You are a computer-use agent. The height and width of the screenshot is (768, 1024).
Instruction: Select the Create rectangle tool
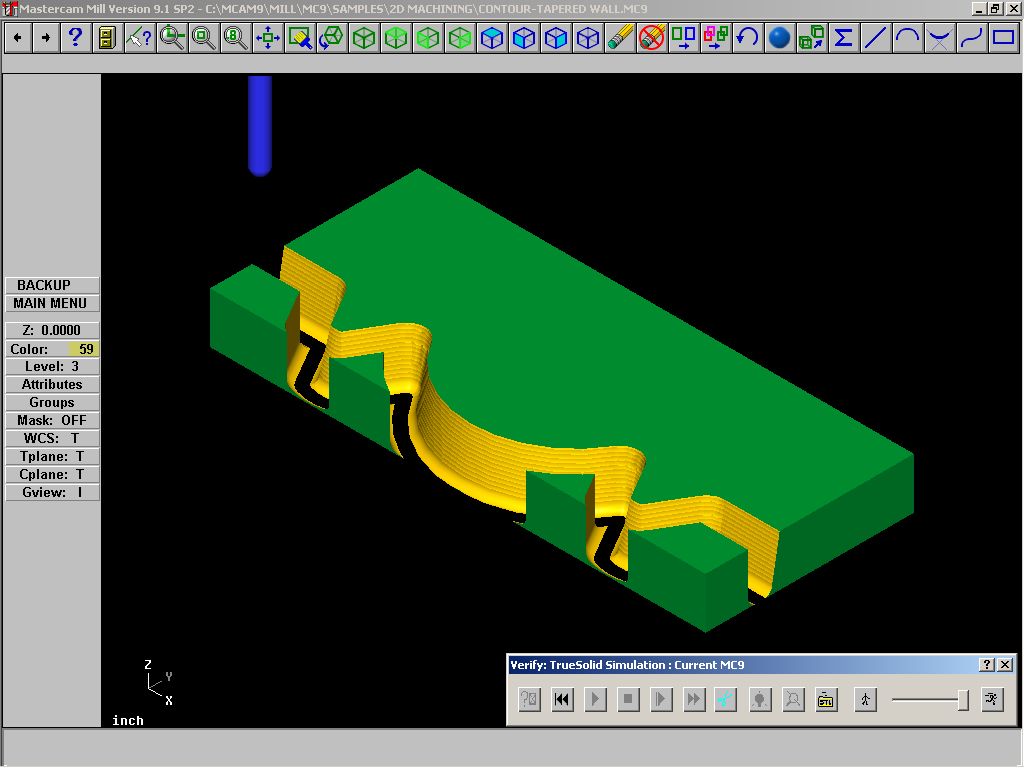click(x=1004, y=38)
